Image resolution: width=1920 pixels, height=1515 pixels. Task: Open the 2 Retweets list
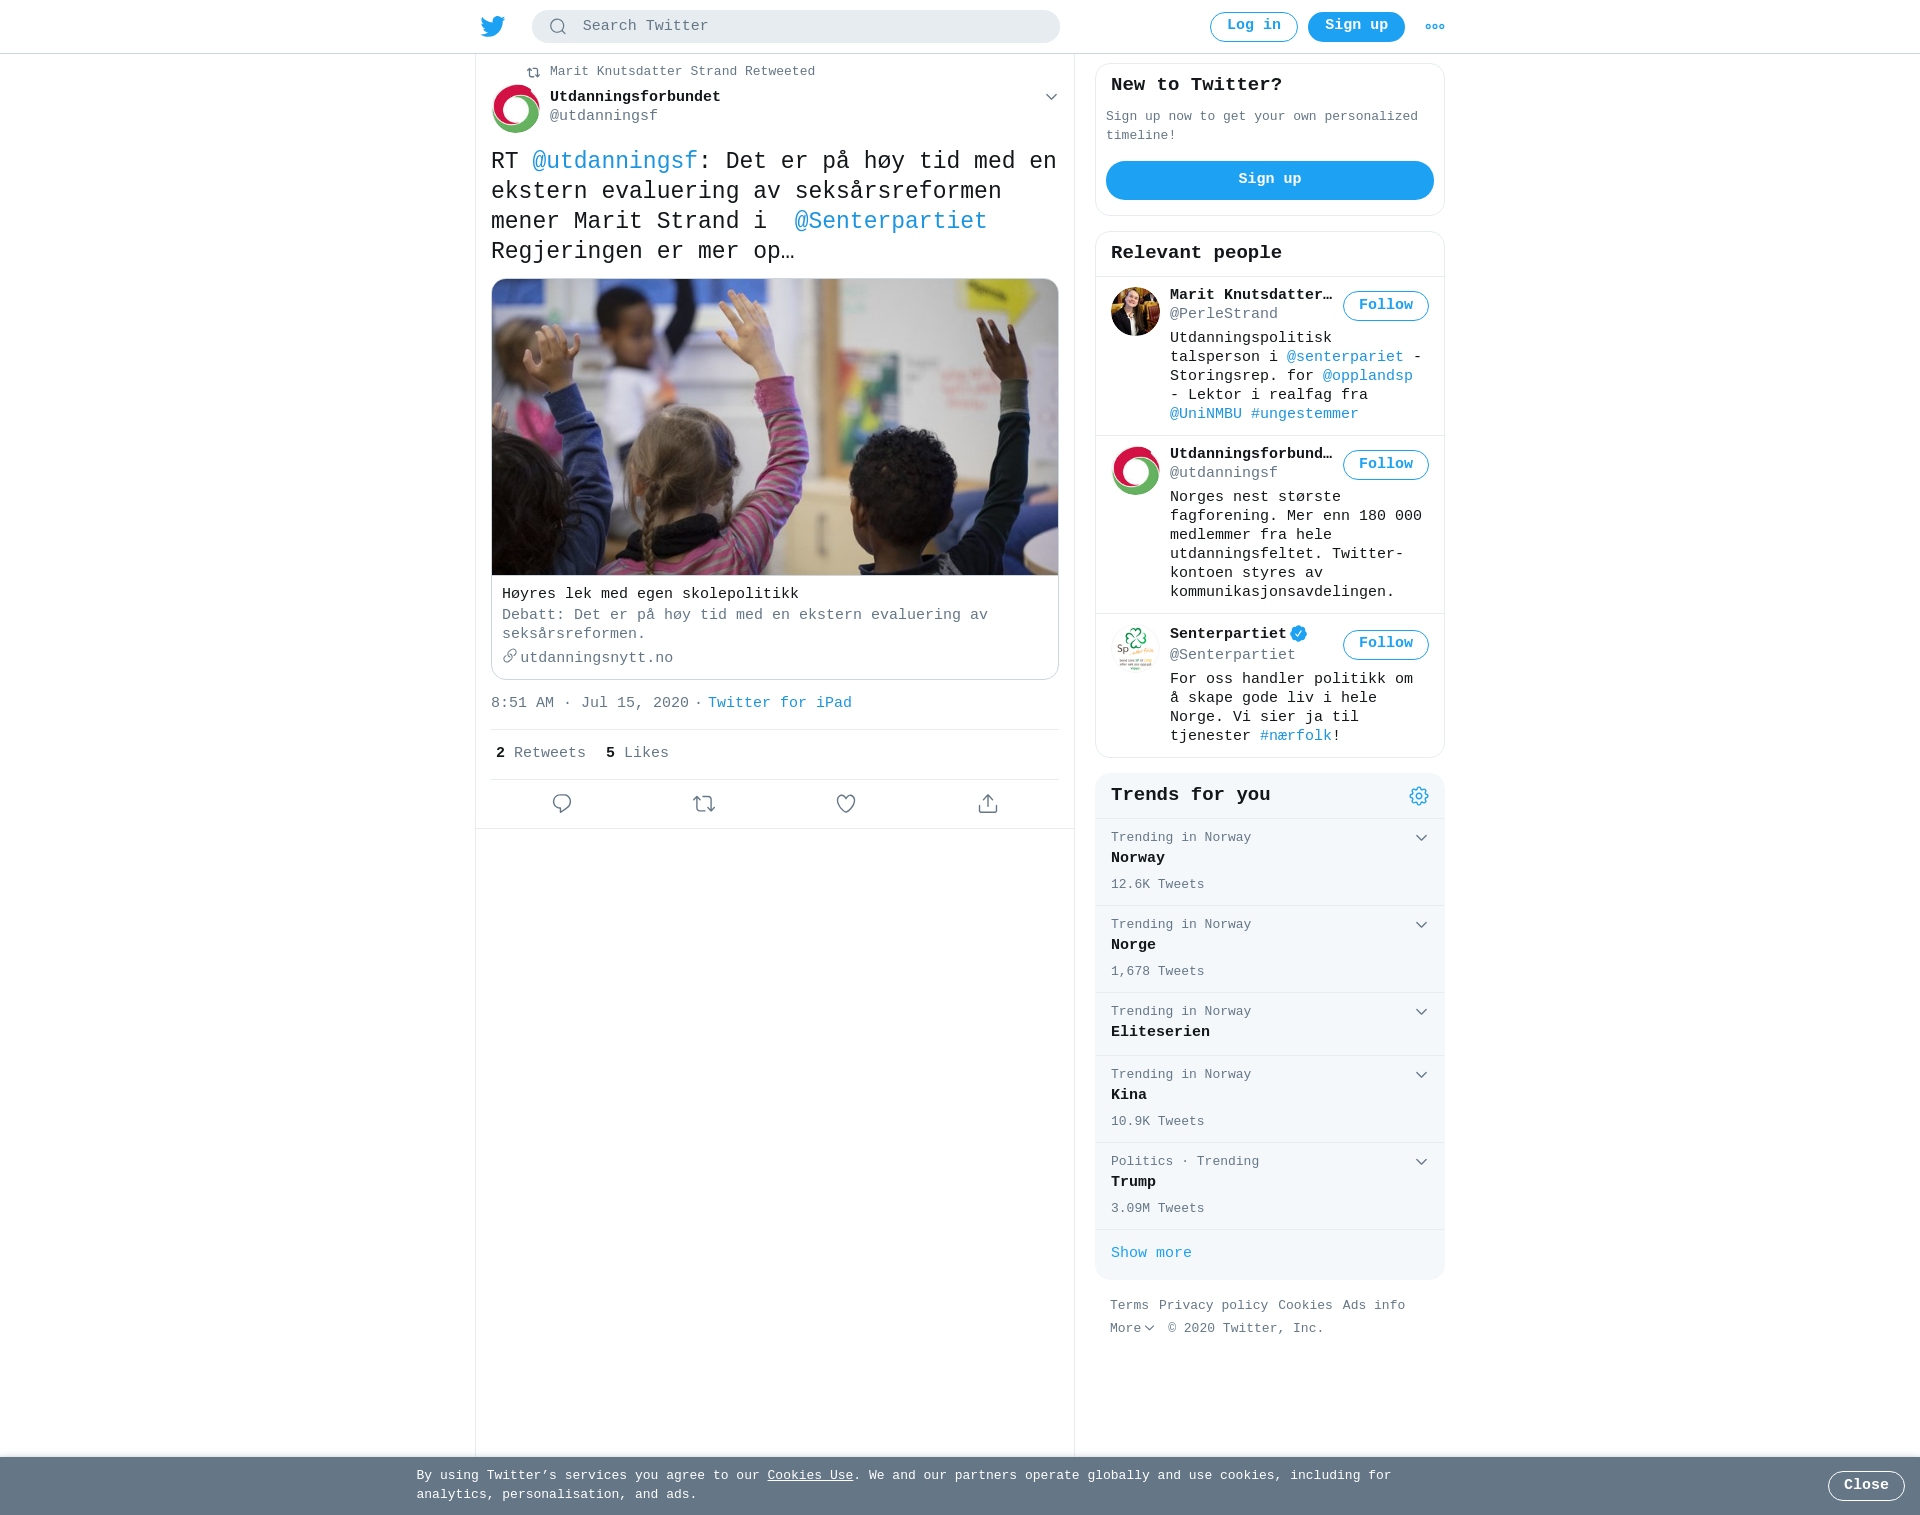pos(540,753)
